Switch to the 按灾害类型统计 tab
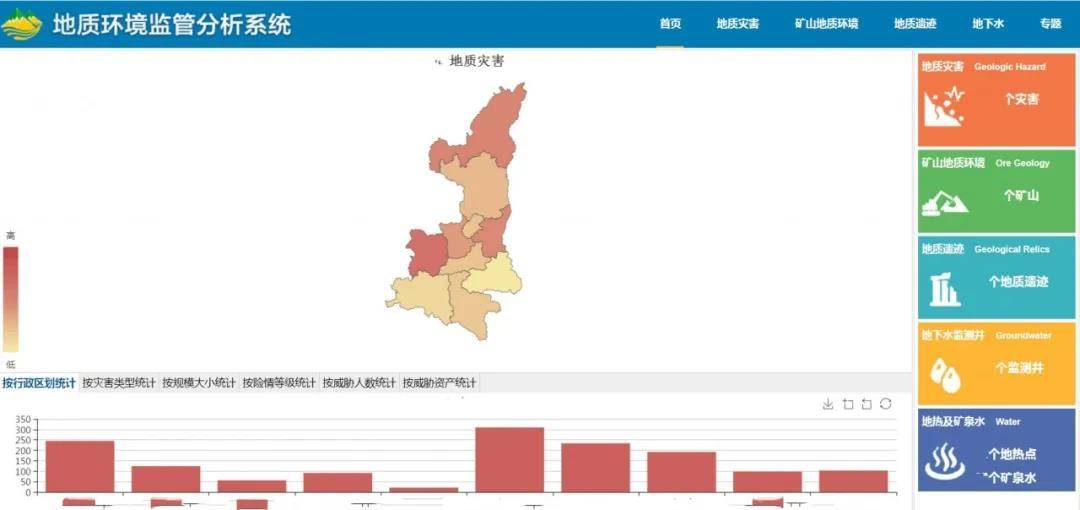Image resolution: width=1080 pixels, height=510 pixels. [x=119, y=383]
